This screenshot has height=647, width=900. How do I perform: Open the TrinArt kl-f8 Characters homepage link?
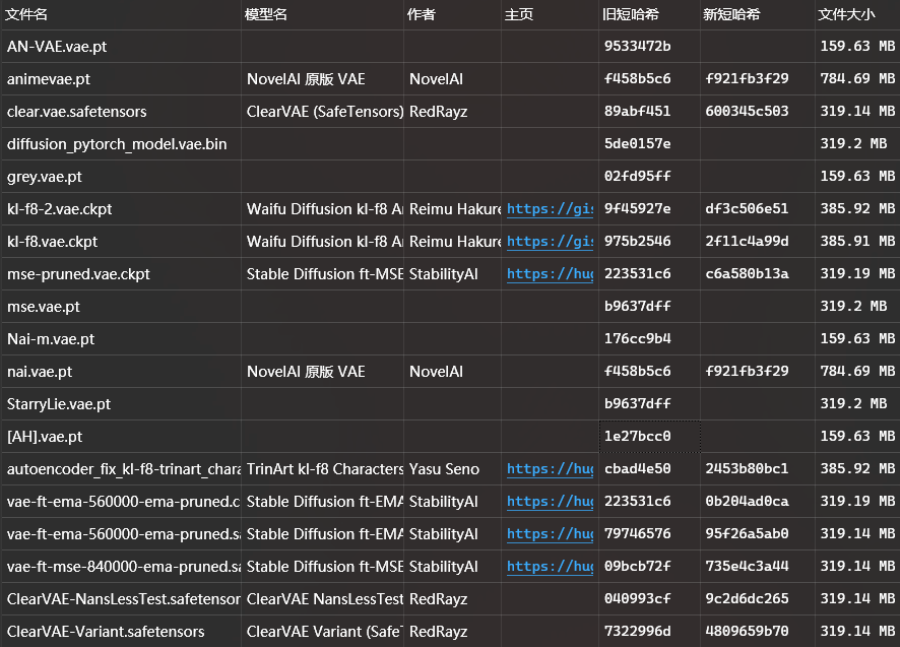pos(550,469)
